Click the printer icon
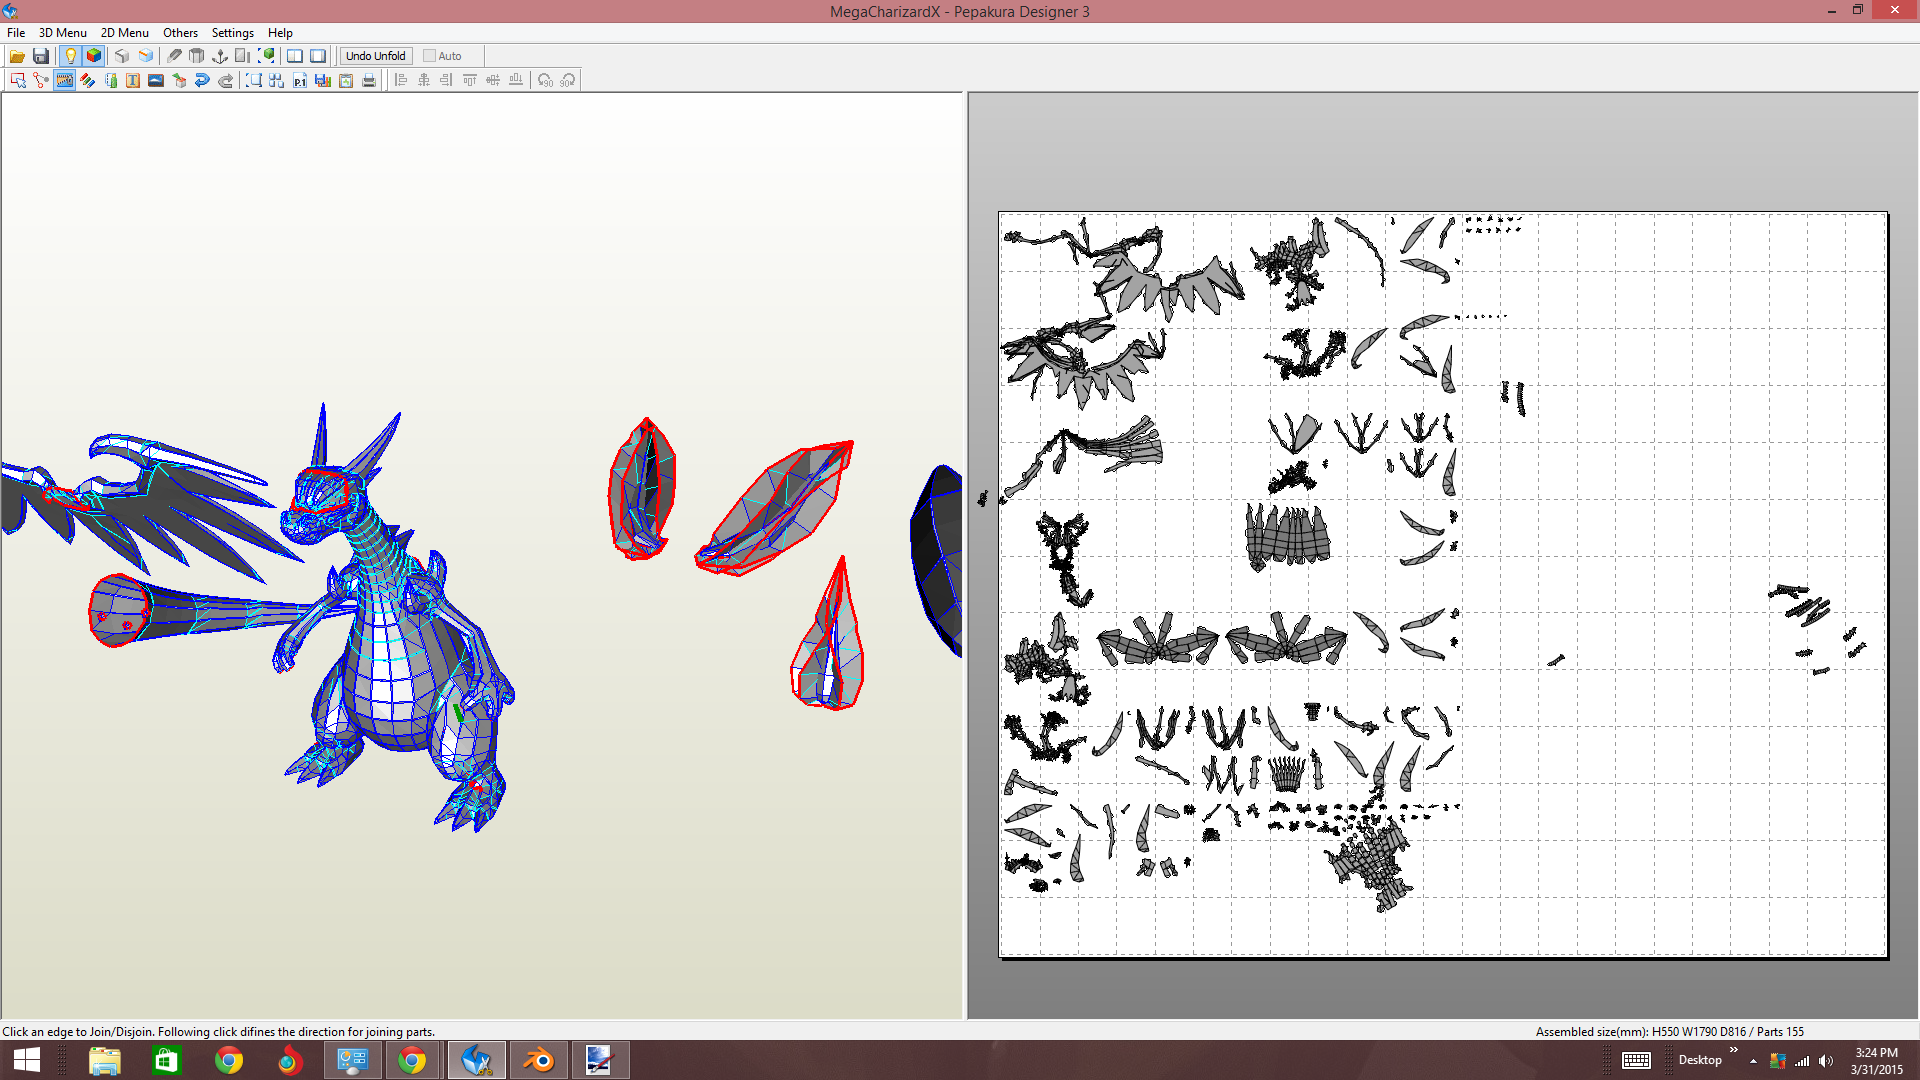 click(x=369, y=80)
